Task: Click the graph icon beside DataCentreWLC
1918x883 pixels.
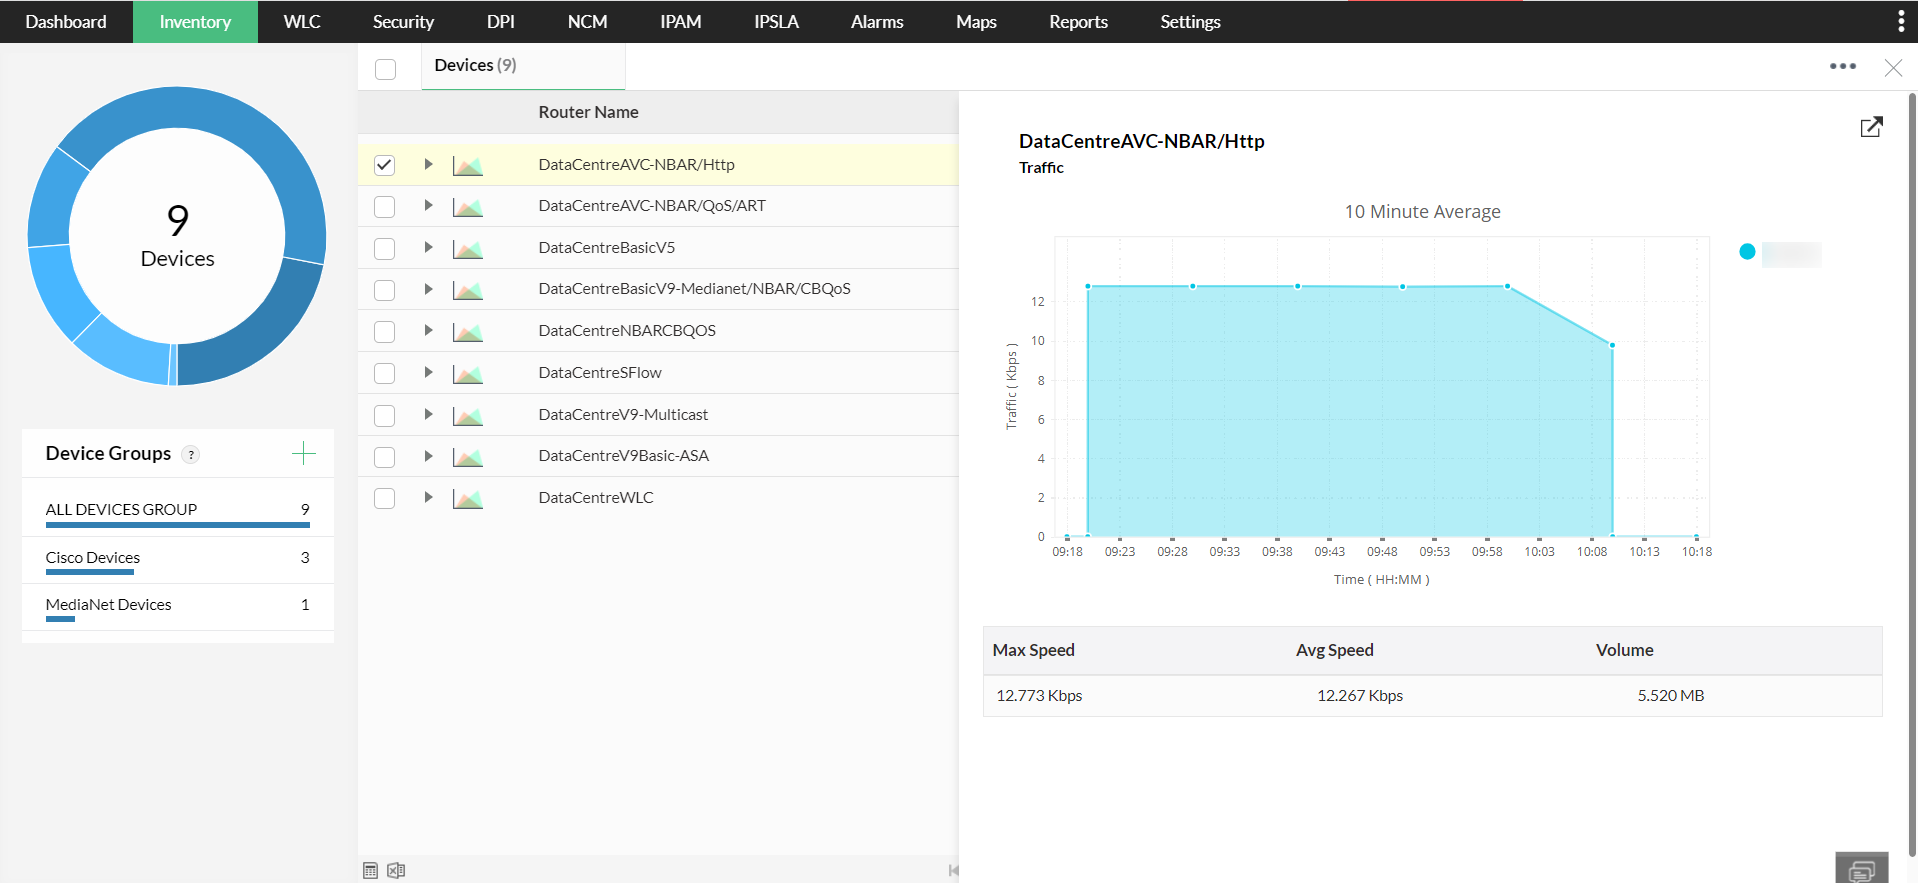Action: pos(467,499)
